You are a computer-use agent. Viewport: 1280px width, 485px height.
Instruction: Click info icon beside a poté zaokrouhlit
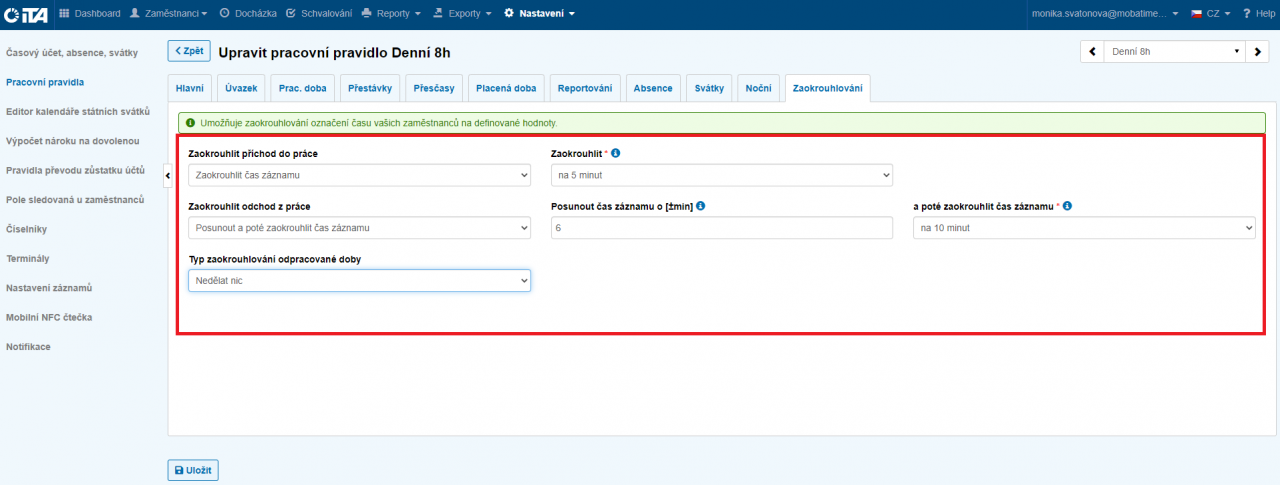click(1067, 206)
